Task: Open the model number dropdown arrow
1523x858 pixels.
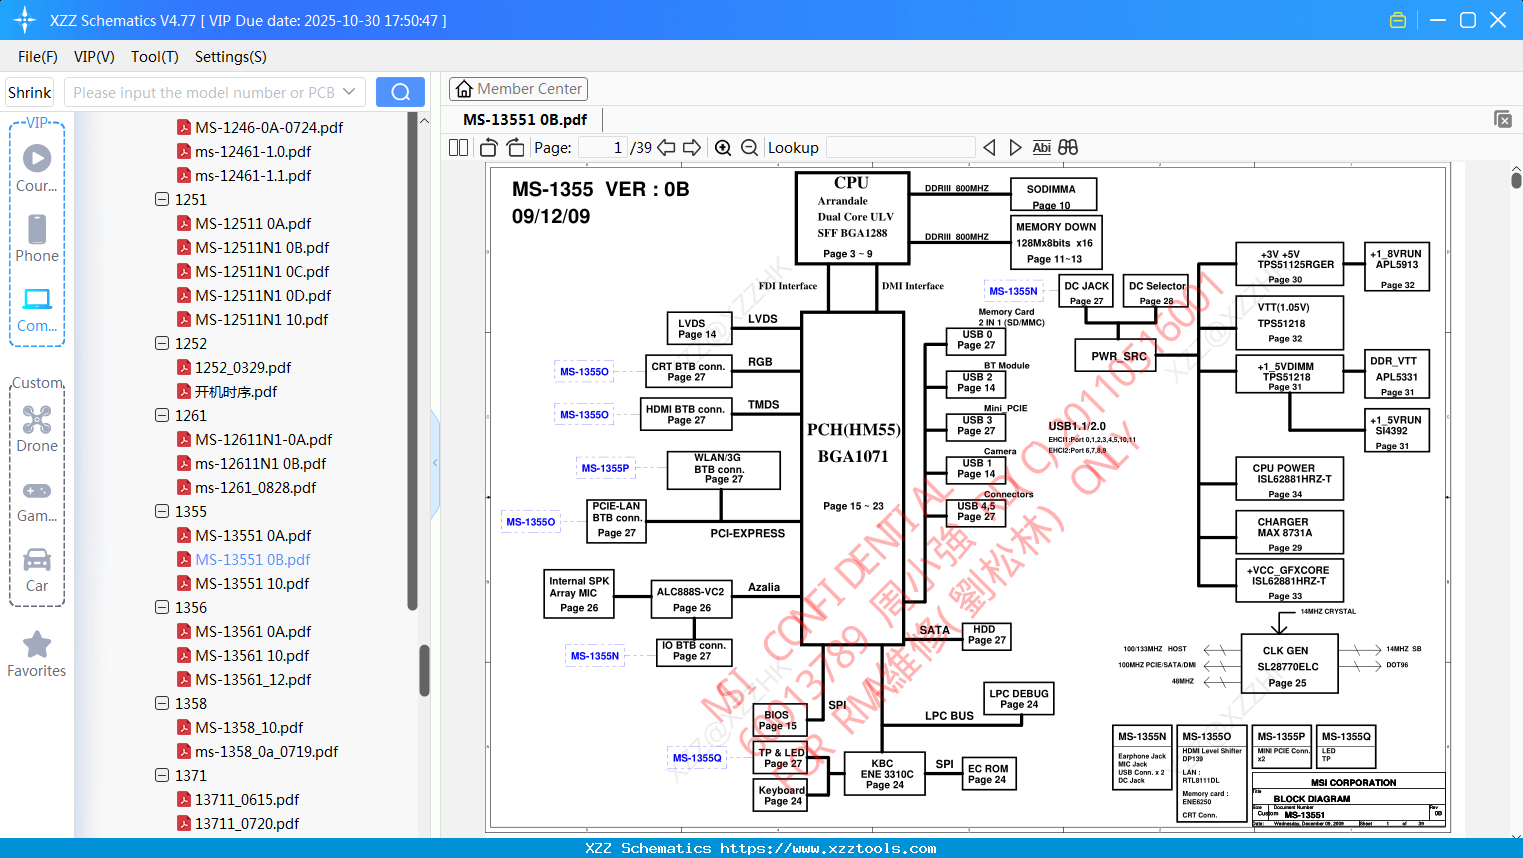Action: (349, 92)
